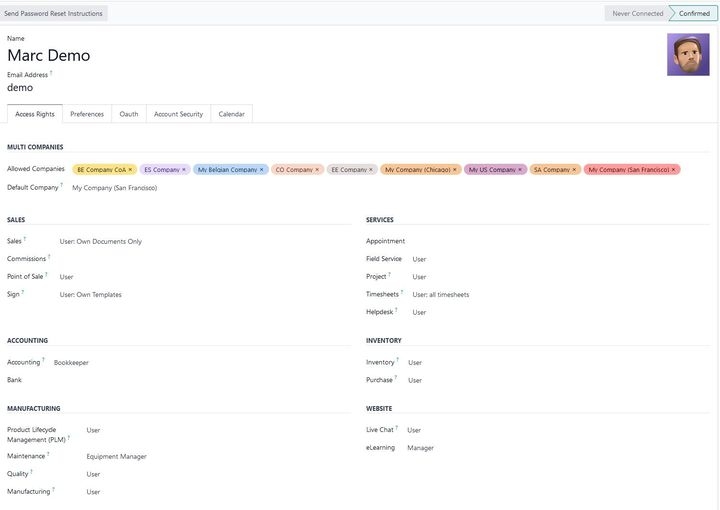Remove the CO Company tag
This screenshot has width=720, height=510.
click(317, 170)
